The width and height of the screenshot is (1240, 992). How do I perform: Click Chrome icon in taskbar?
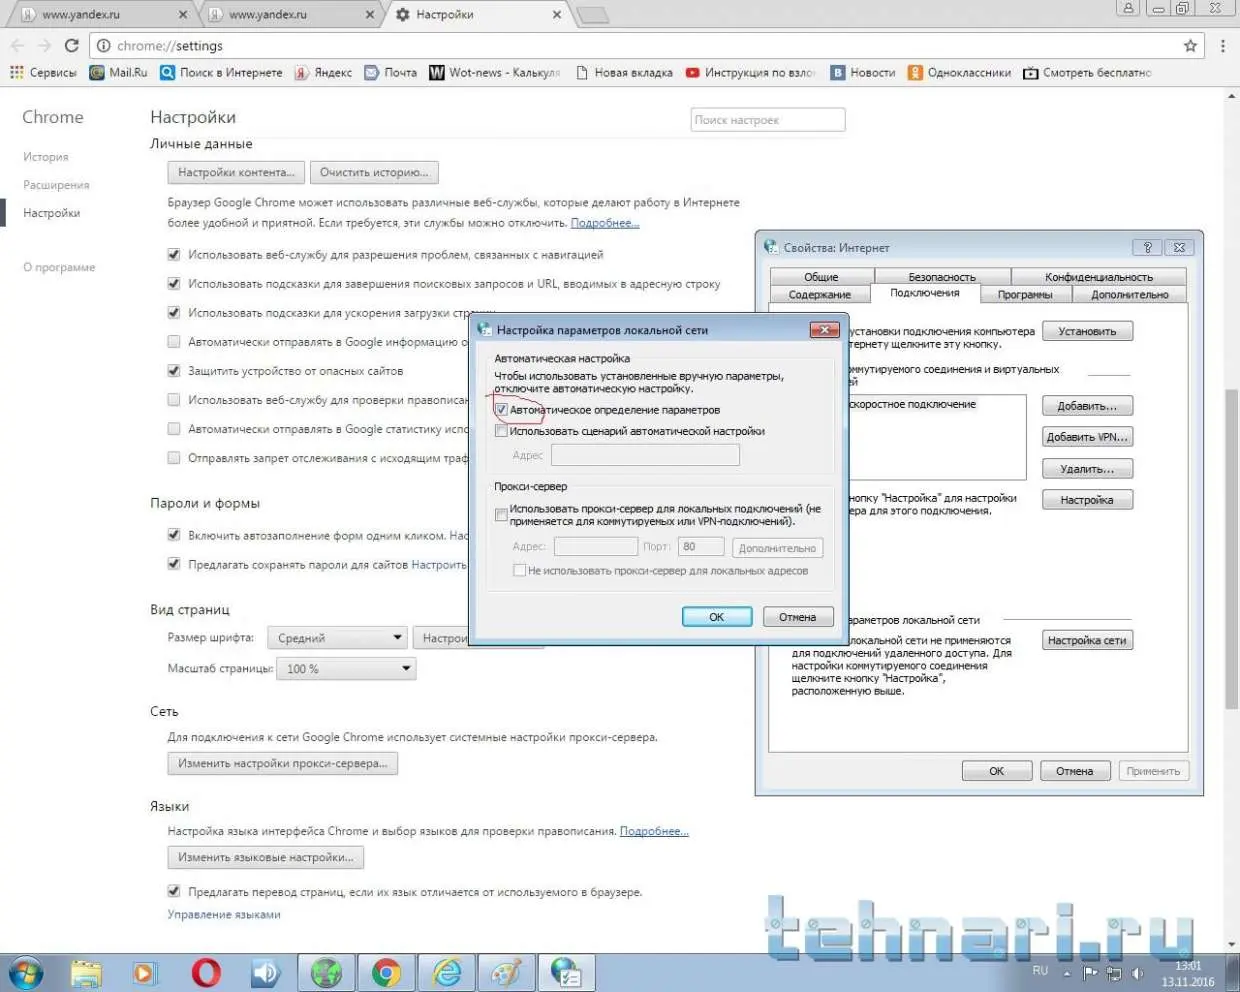(x=386, y=972)
